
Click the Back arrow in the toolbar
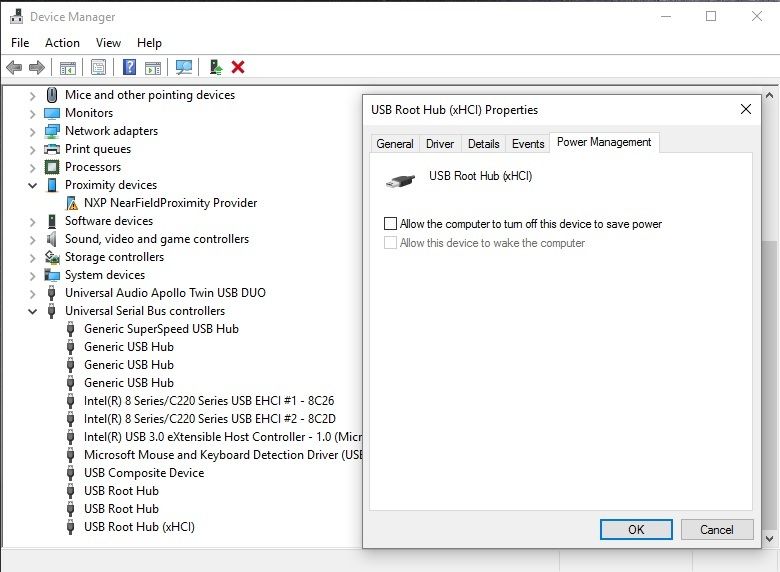click(14, 67)
